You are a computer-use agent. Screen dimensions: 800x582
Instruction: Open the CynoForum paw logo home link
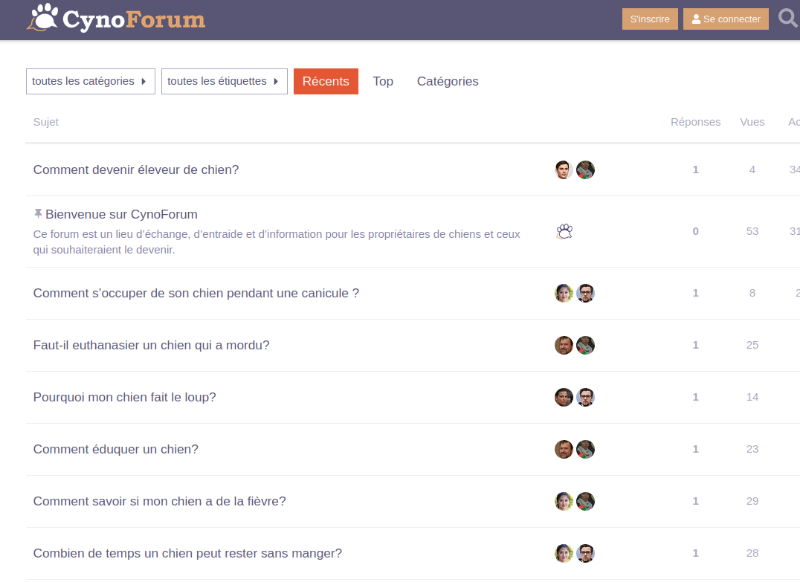click(116, 19)
